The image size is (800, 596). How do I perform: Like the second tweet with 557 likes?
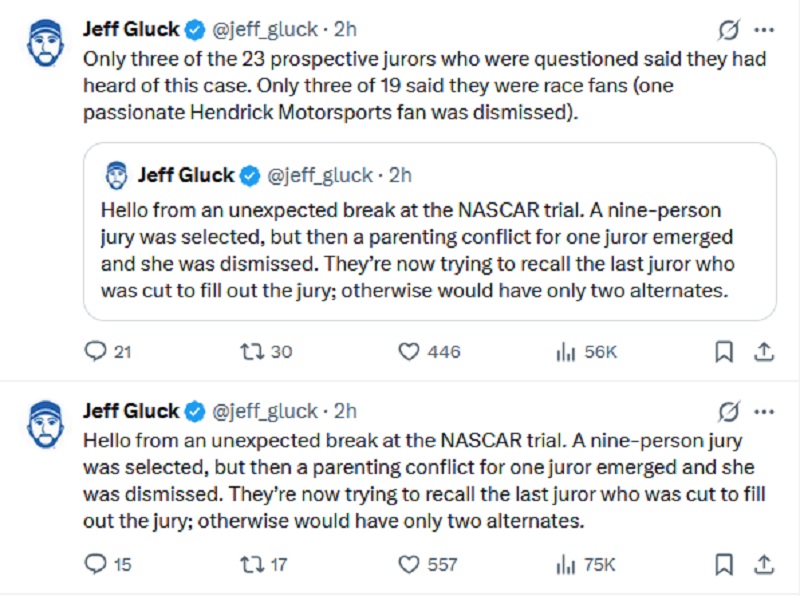click(409, 565)
